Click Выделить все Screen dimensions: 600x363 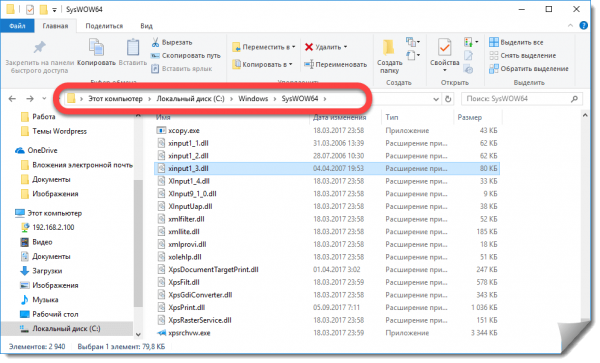coord(516,42)
